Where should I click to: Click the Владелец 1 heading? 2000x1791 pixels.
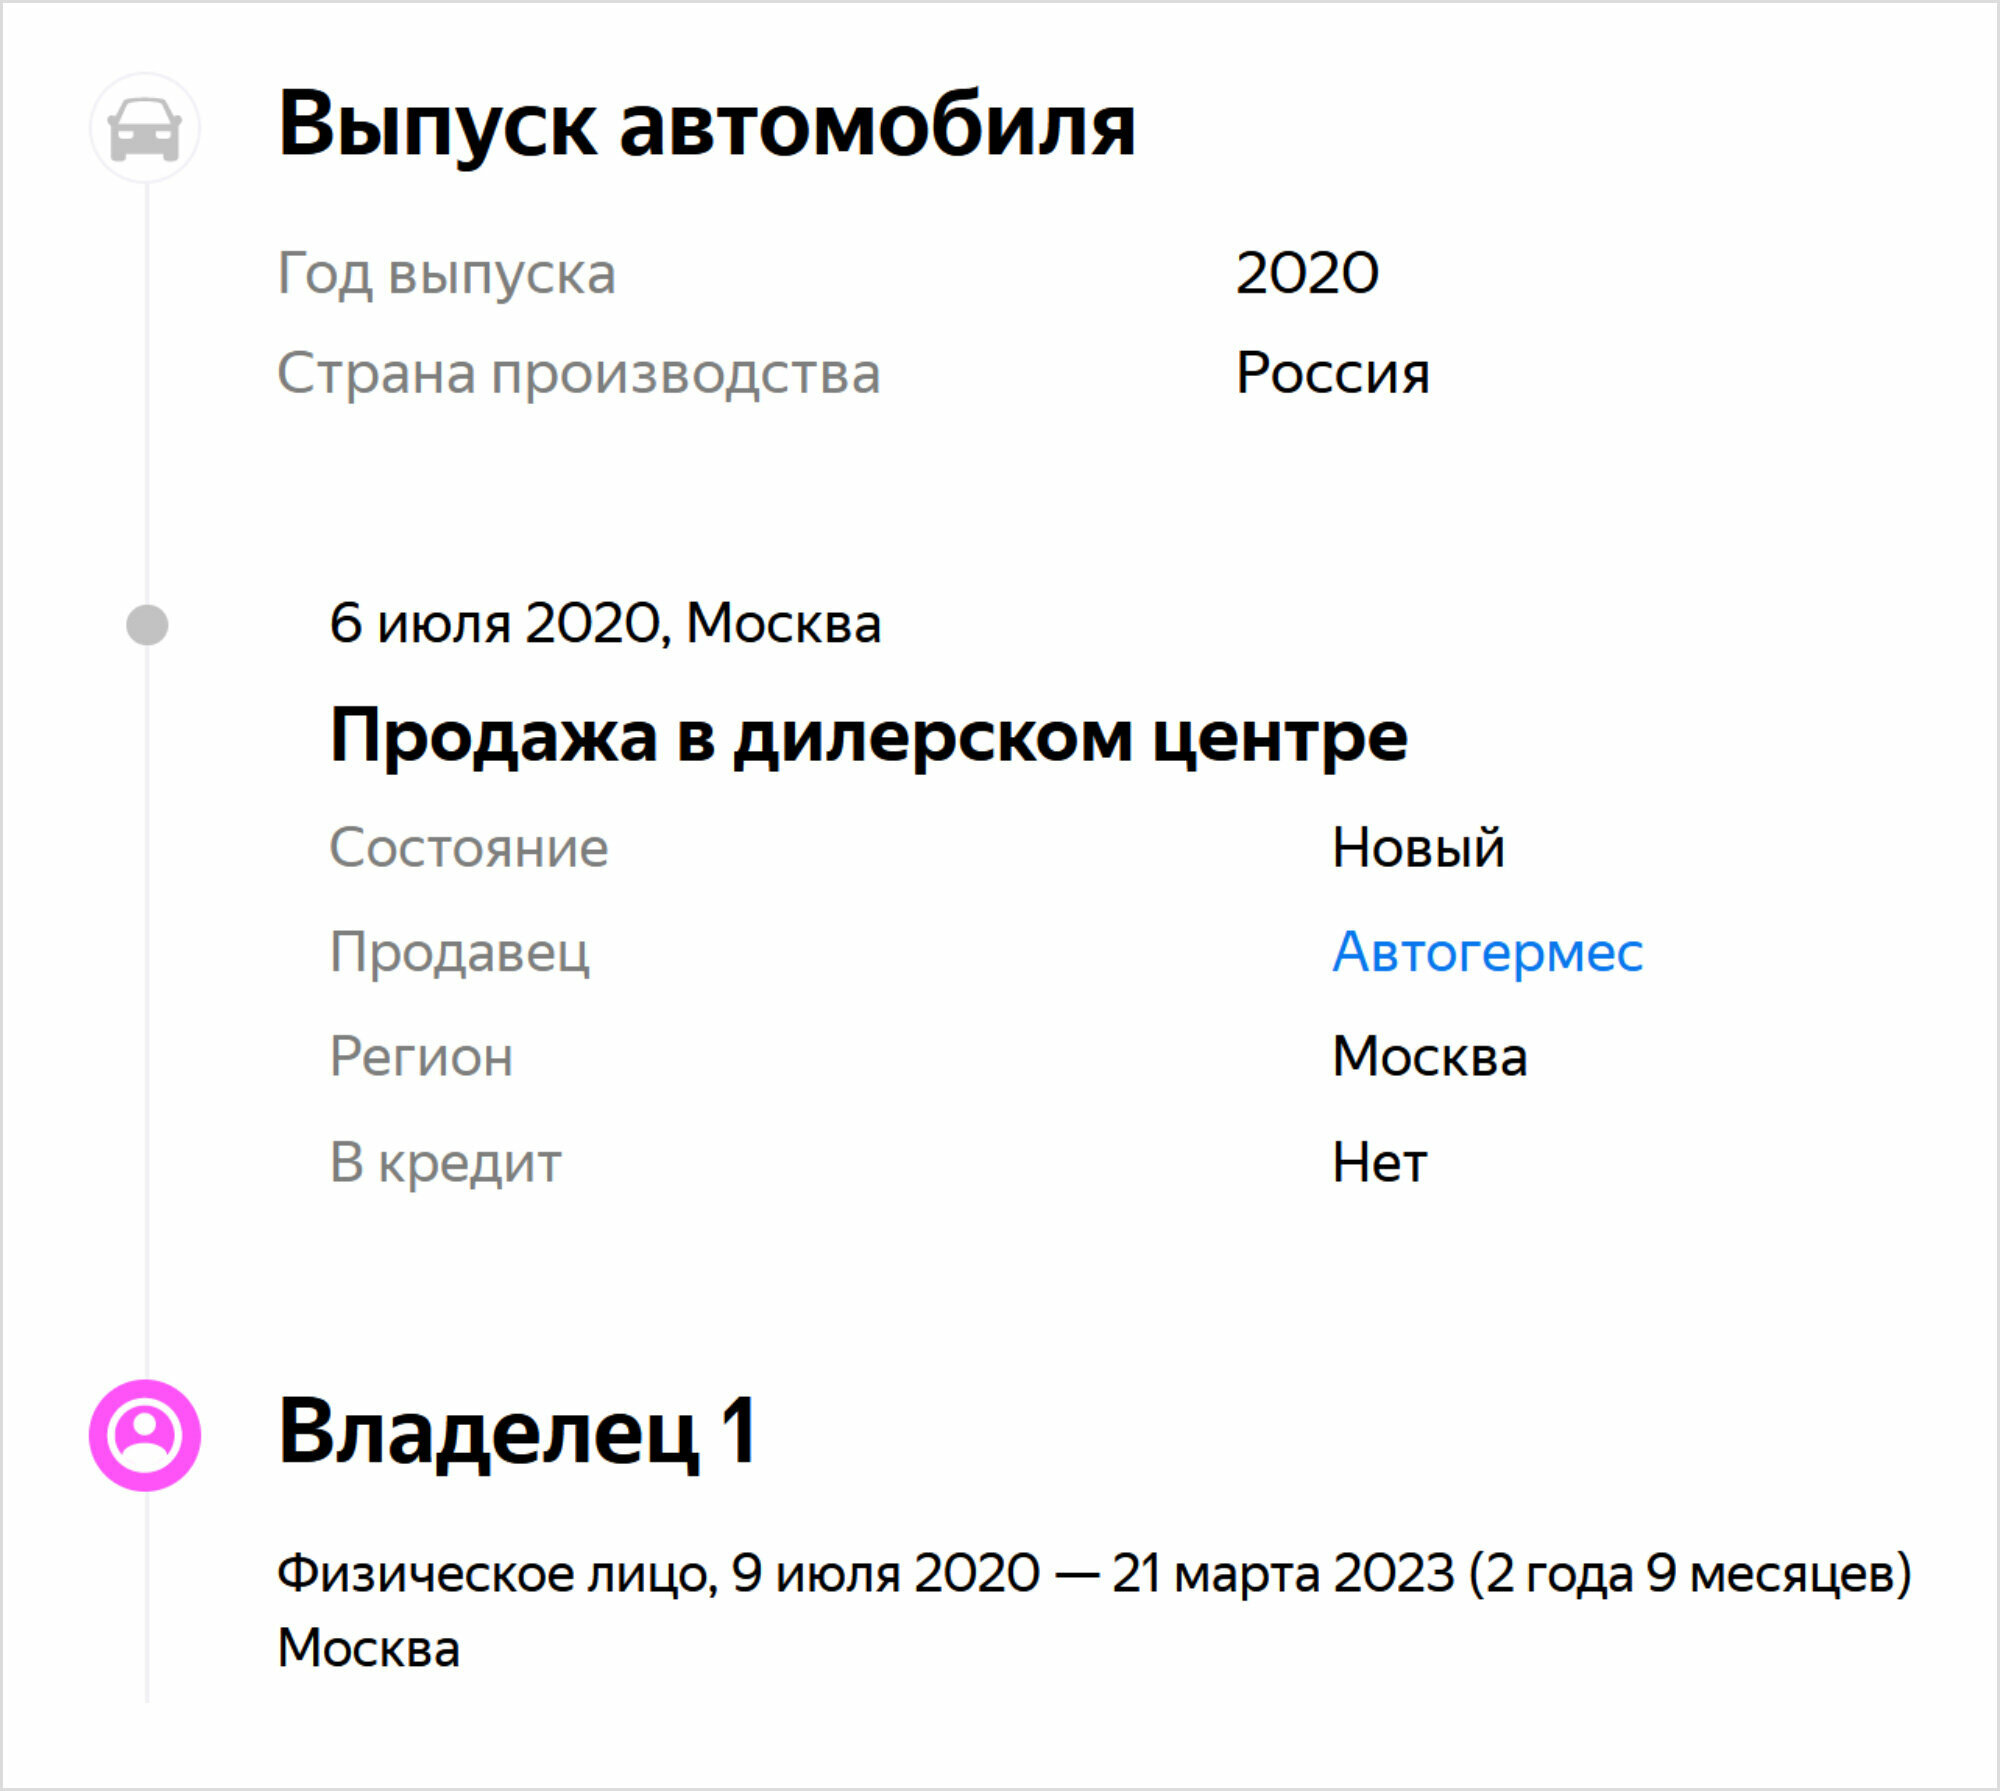coord(517,1433)
